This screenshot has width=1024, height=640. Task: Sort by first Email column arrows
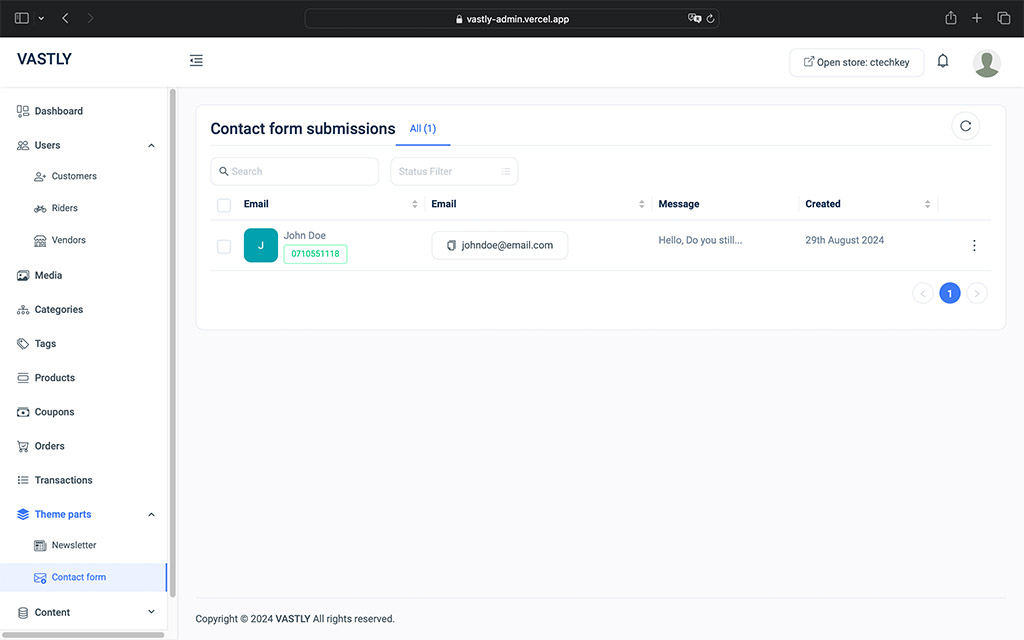pyautogui.click(x=415, y=204)
